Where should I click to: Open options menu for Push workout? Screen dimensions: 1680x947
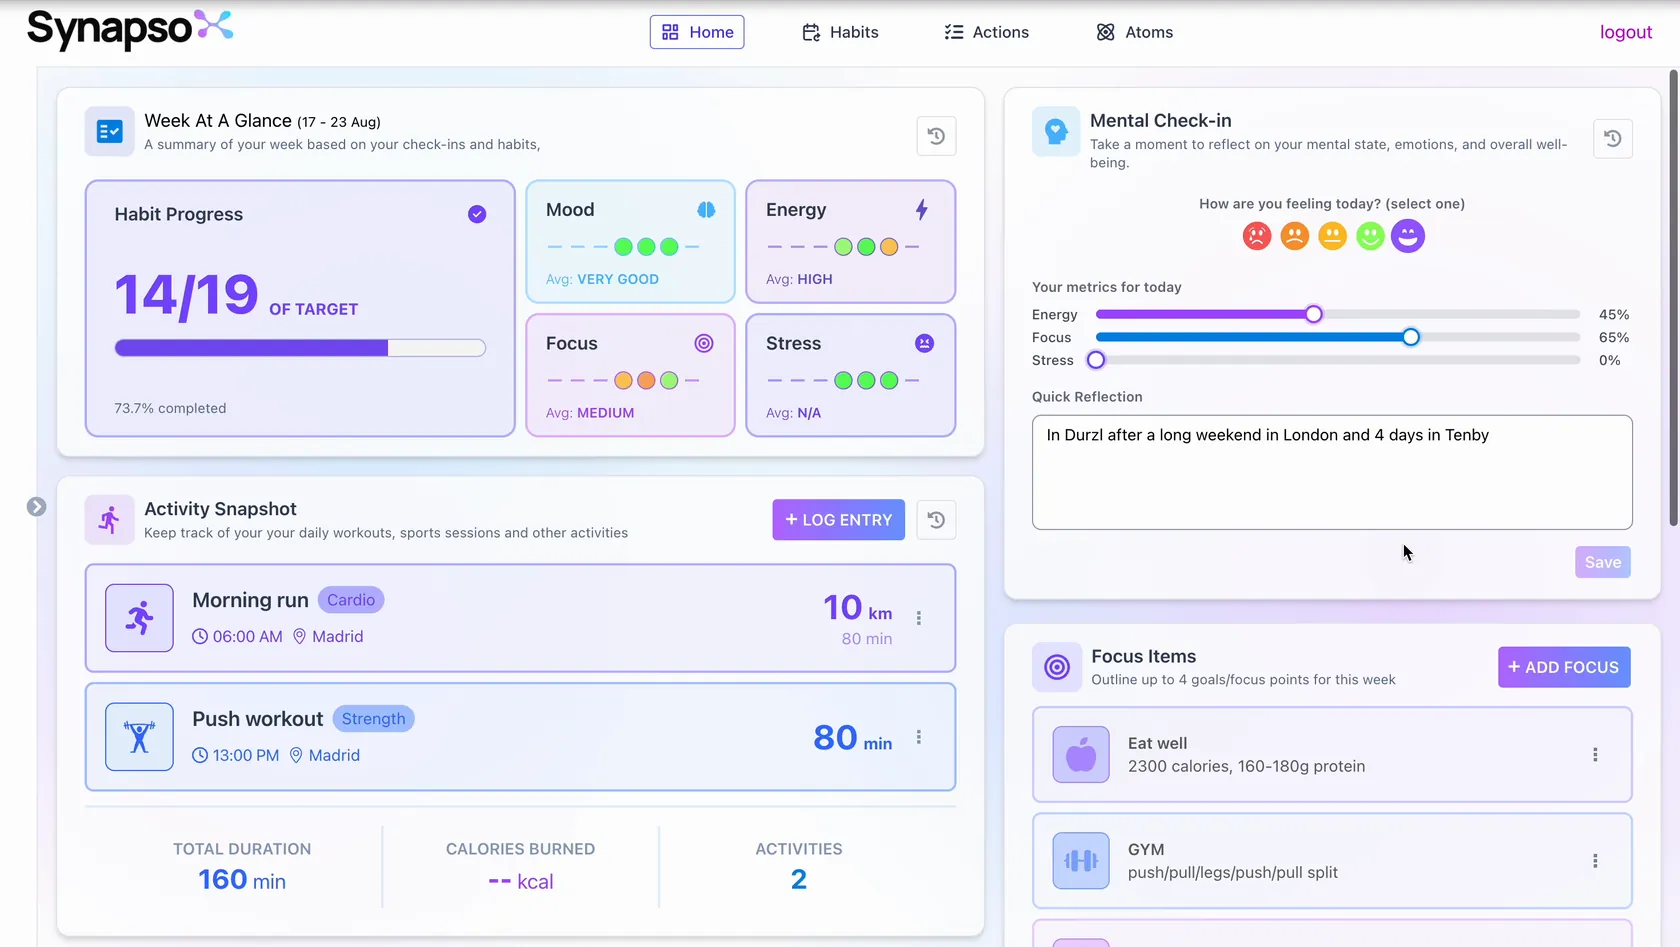919,737
